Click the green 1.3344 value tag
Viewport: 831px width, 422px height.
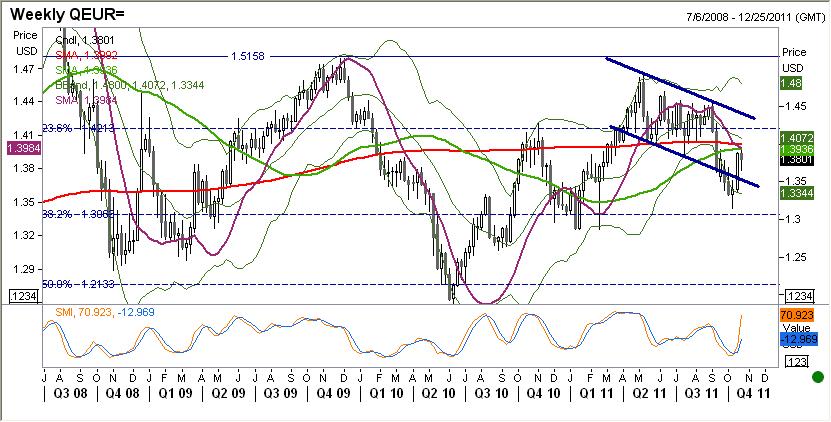797,192
